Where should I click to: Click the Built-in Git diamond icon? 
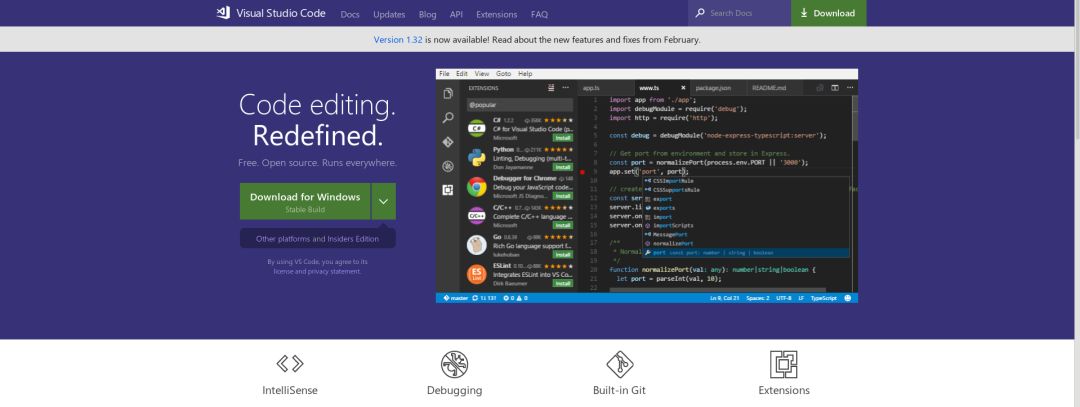pyautogui.click(x=619, y=364)
